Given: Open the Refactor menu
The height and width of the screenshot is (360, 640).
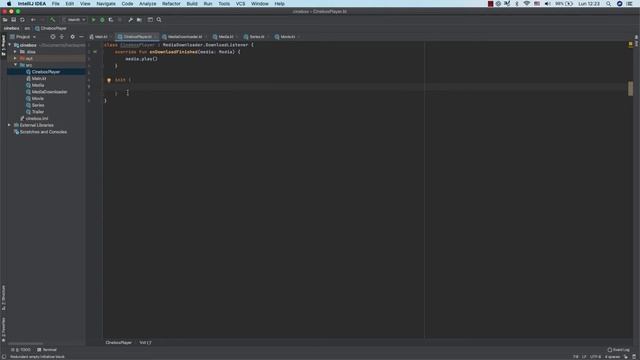Looking at the screenshot, I should (171, 4).
